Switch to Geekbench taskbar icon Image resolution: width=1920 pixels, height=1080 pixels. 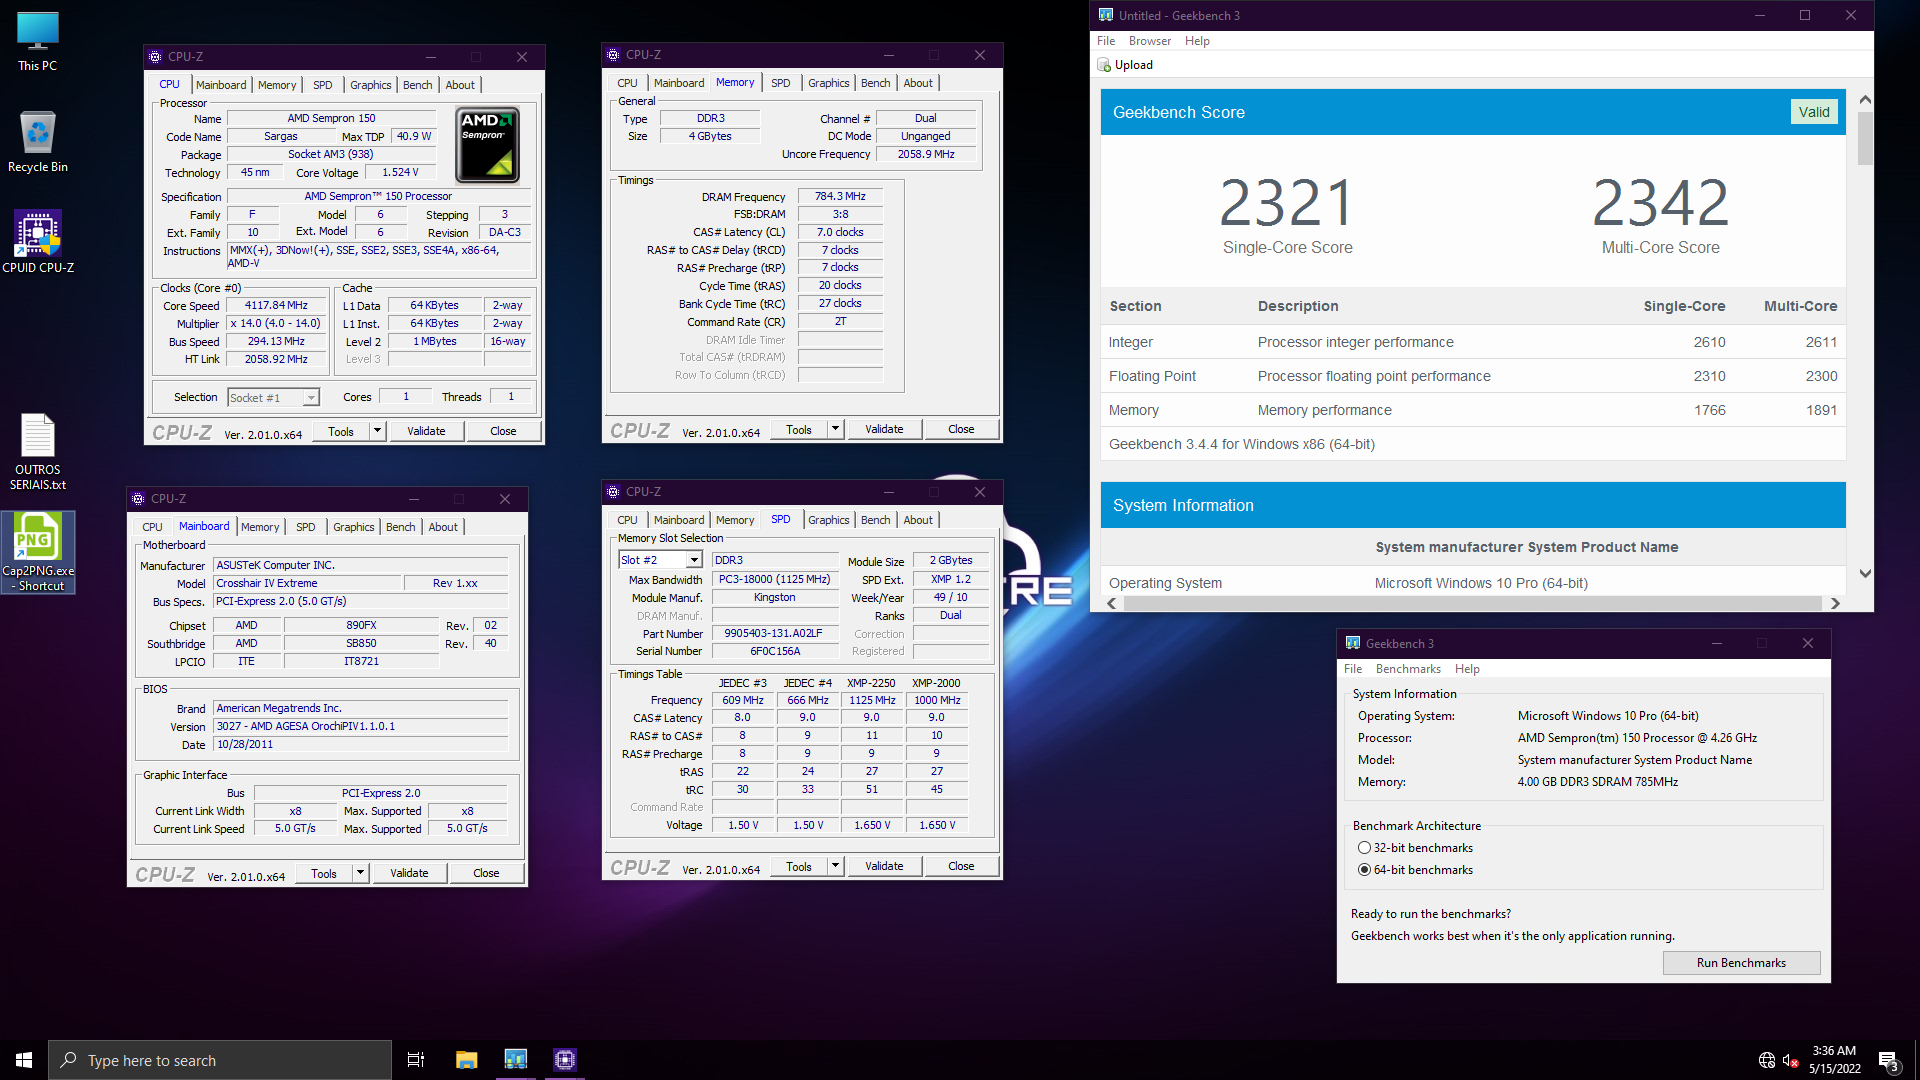(515, 1060)
